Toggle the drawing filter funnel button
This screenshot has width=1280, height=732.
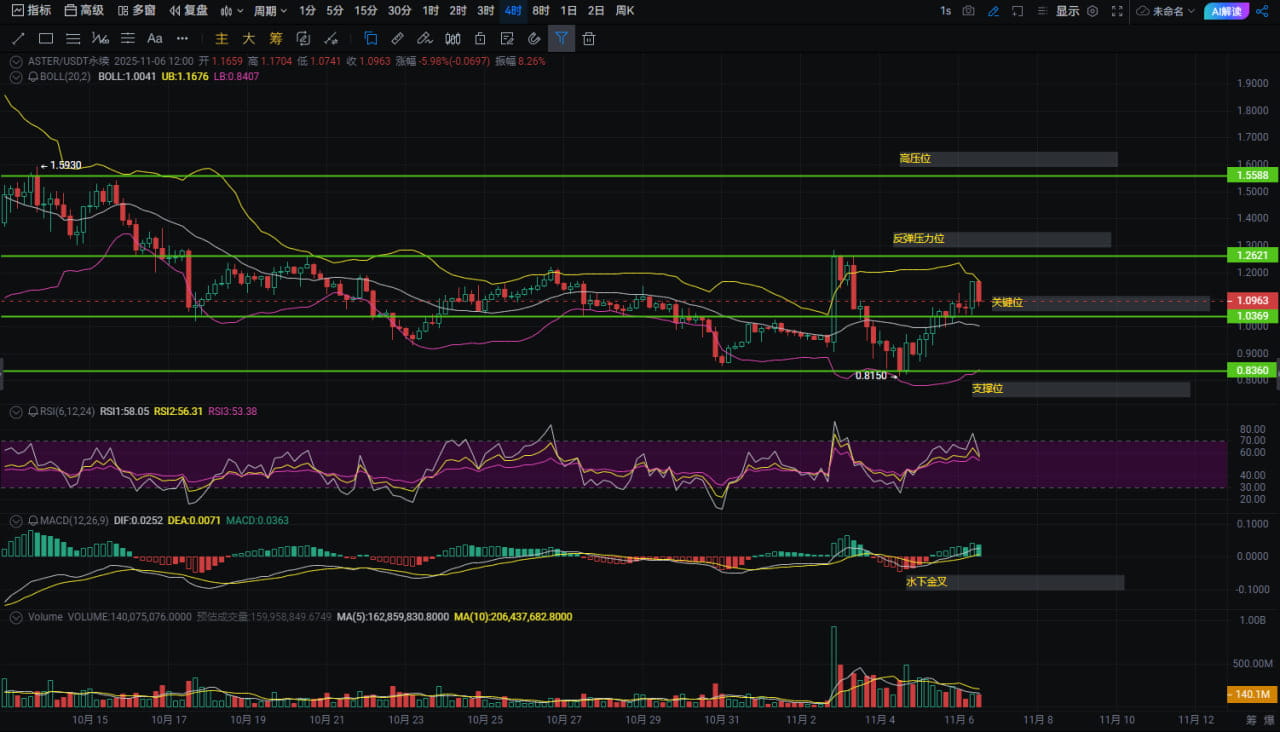pos(561,39)
